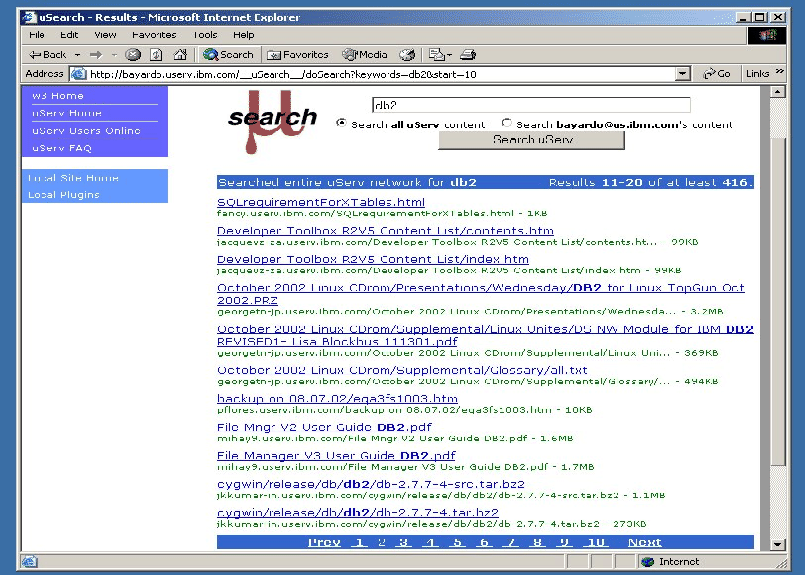
Task: Open the Forward history dropdown arrow
Action: pyautogui.click(x=114, y=54)
